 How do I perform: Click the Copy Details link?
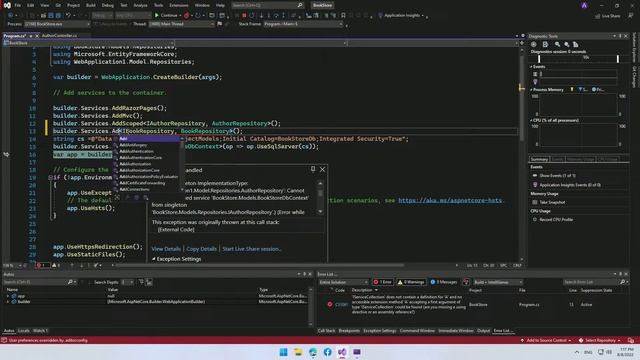point(201,249)
